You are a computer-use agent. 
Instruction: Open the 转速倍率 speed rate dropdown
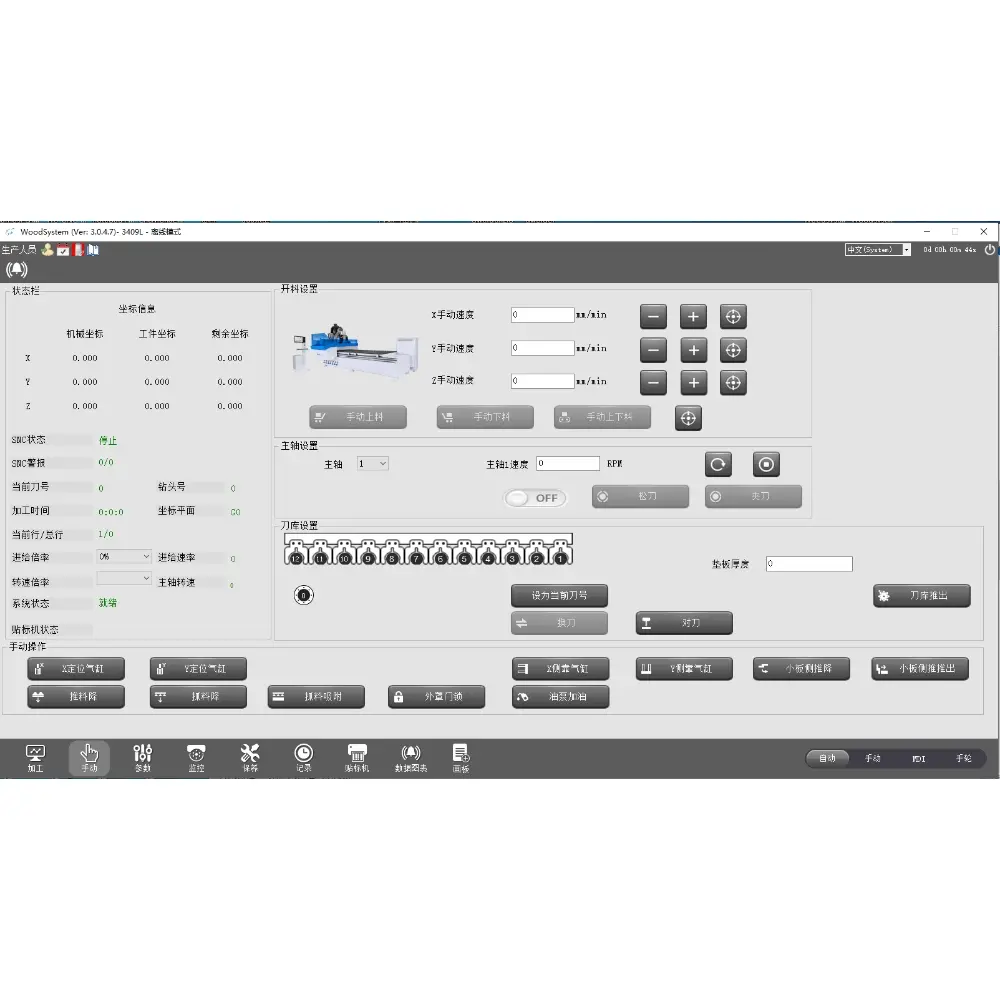(124, 578)
